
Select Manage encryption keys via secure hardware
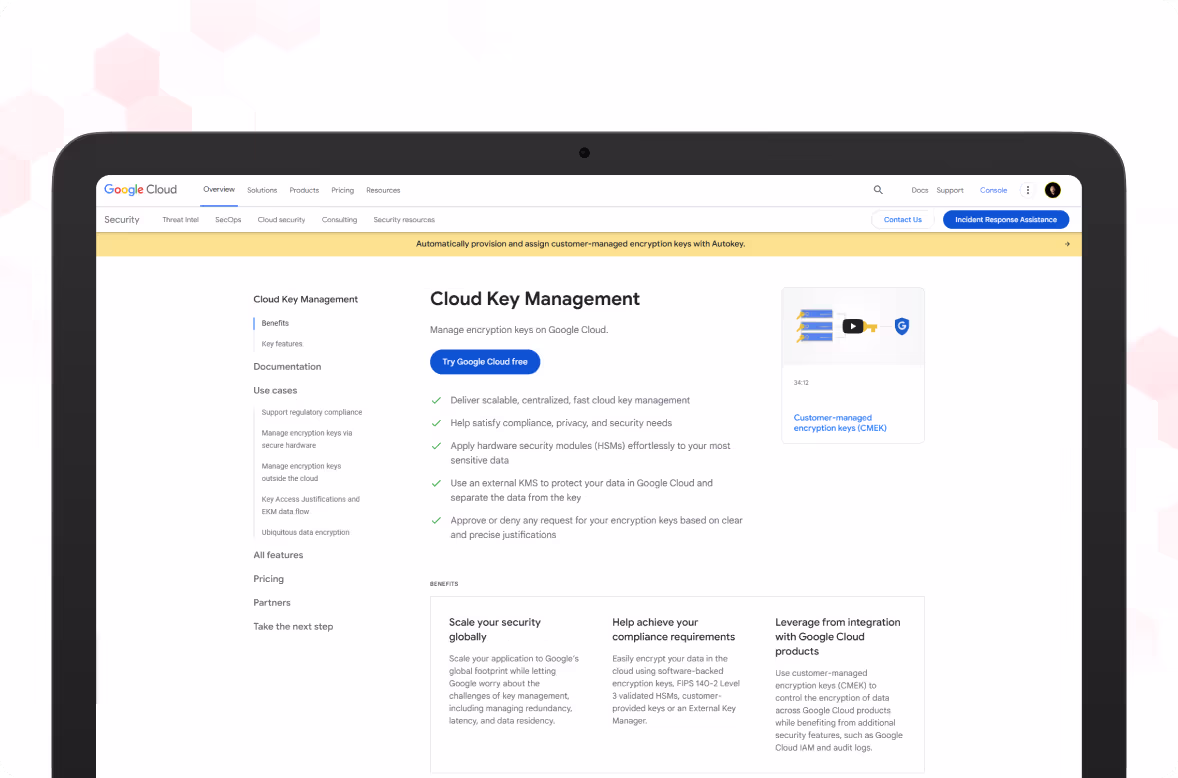[x=307, y=439]
